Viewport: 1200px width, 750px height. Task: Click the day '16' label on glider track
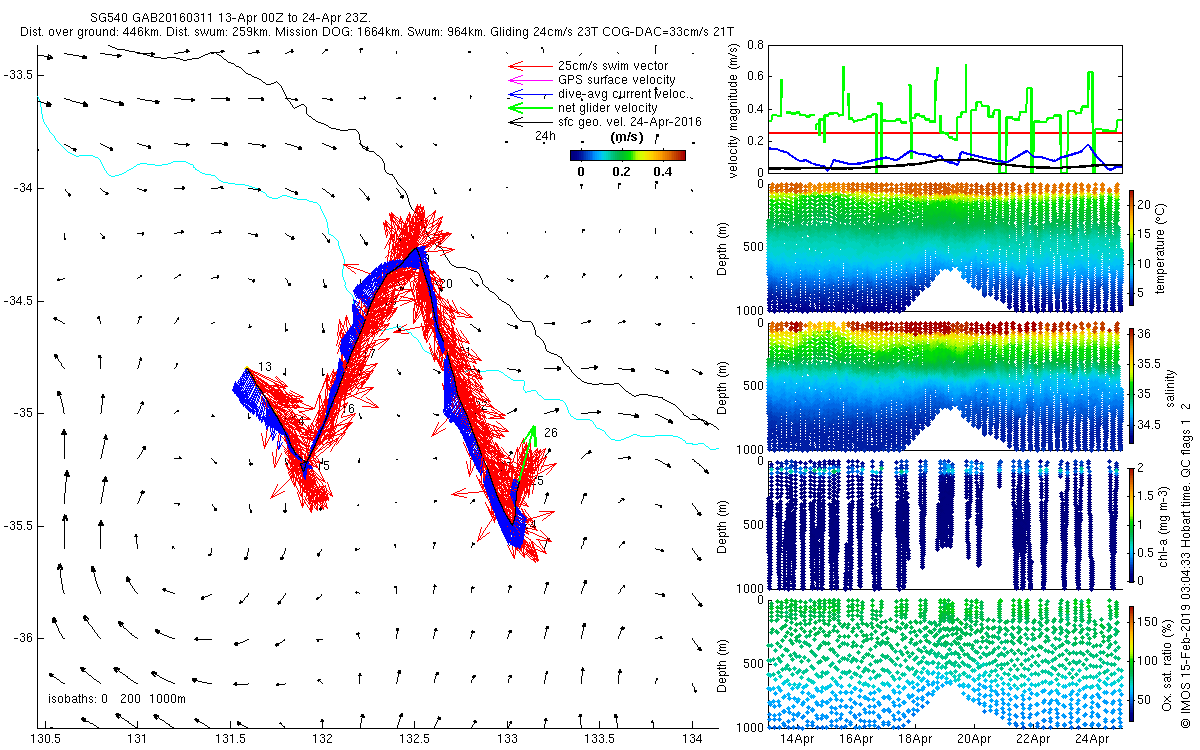(348, 409)
